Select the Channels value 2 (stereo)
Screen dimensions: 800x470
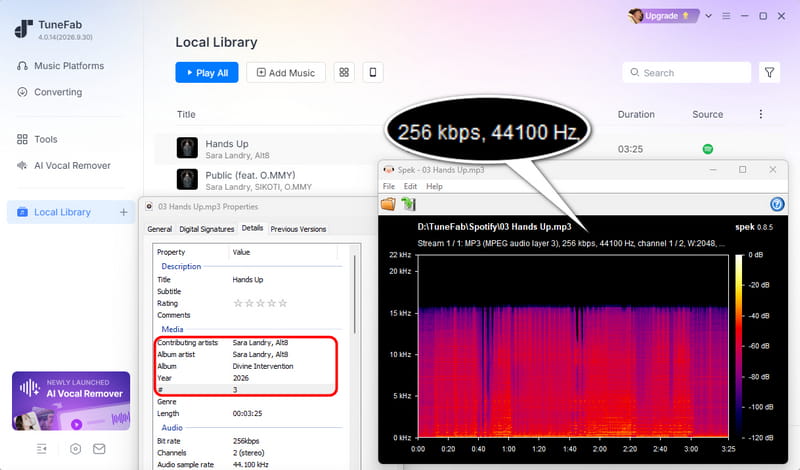coord(248,453)
